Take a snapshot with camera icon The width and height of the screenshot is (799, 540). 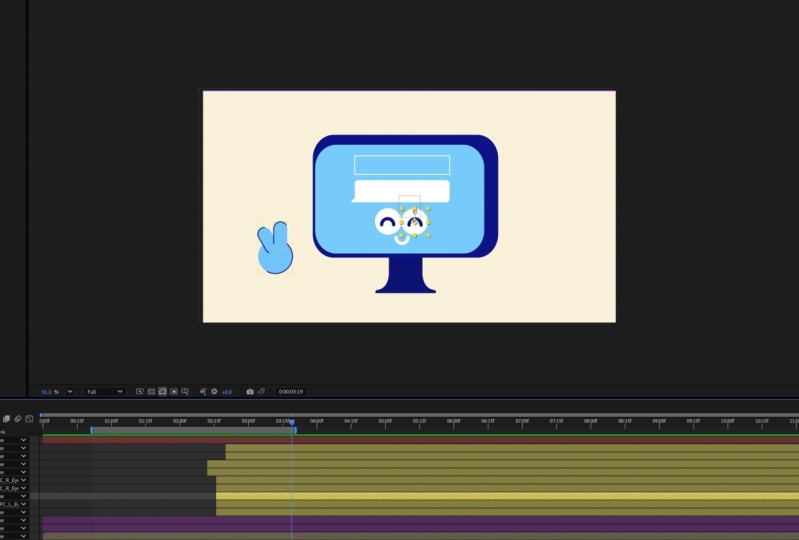(250, 392)
